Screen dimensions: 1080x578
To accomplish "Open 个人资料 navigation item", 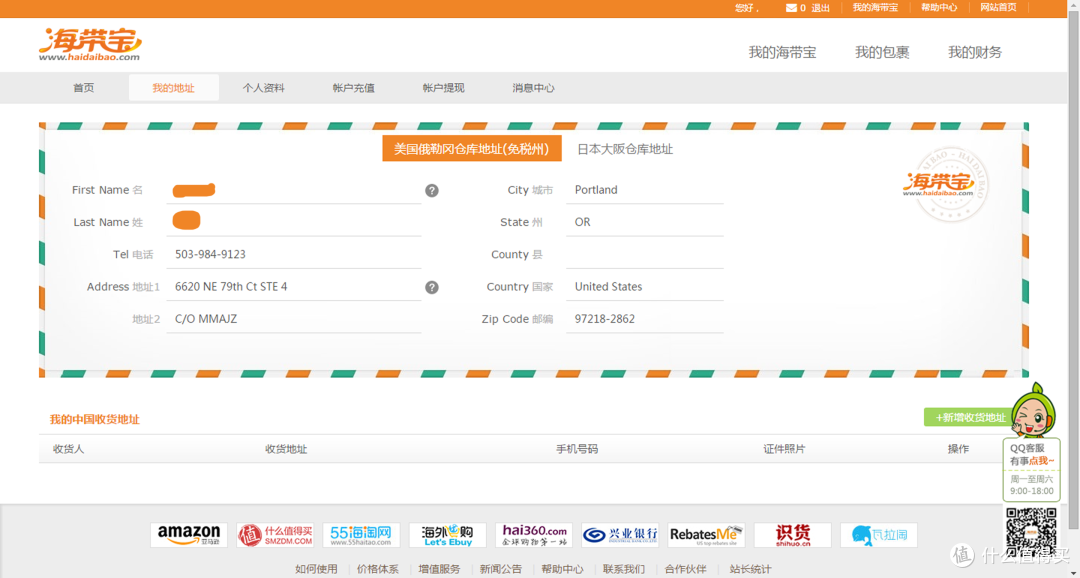I will 263,88.
